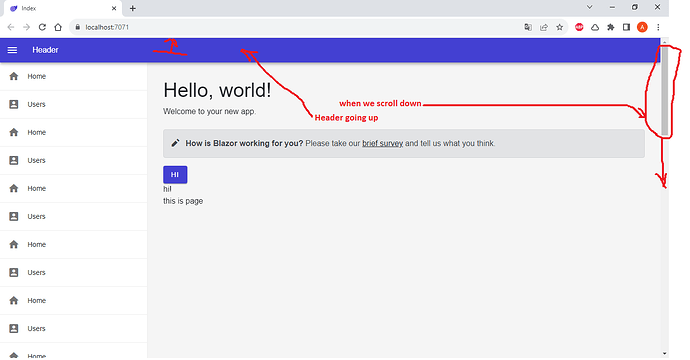Click the first Home icon in sidebar

click(14, 76)
